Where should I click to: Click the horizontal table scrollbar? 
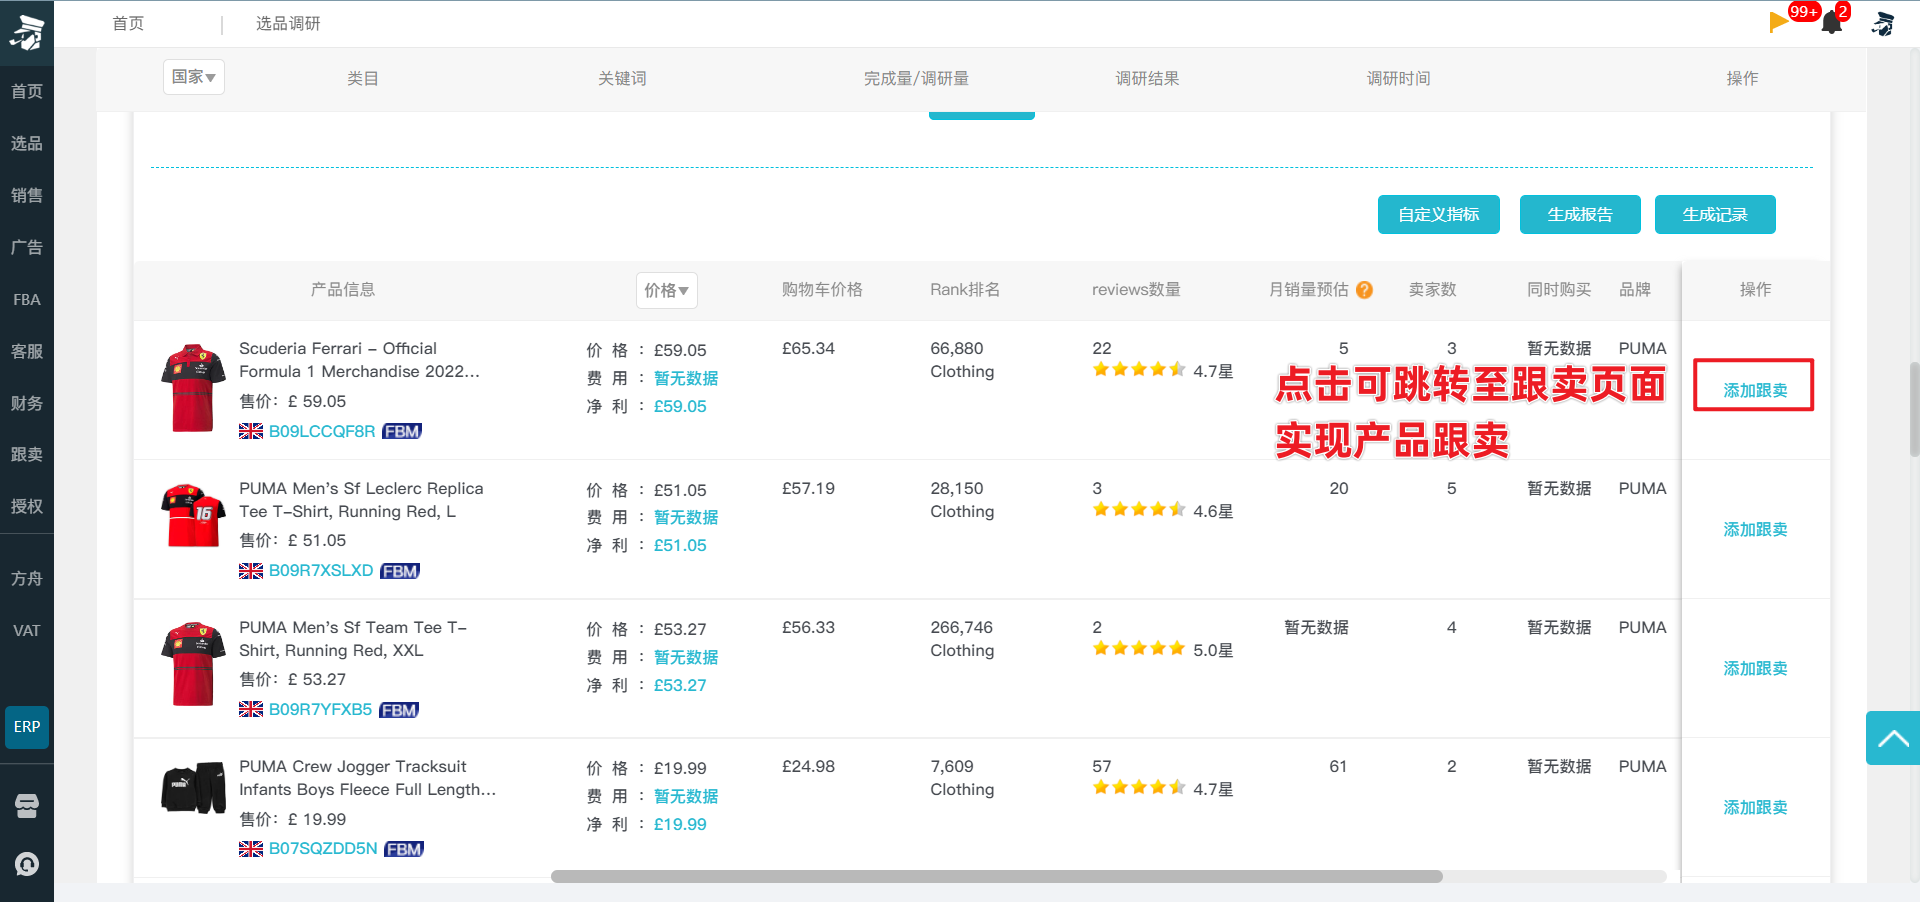pyautogui.click(x=996, y=876)
